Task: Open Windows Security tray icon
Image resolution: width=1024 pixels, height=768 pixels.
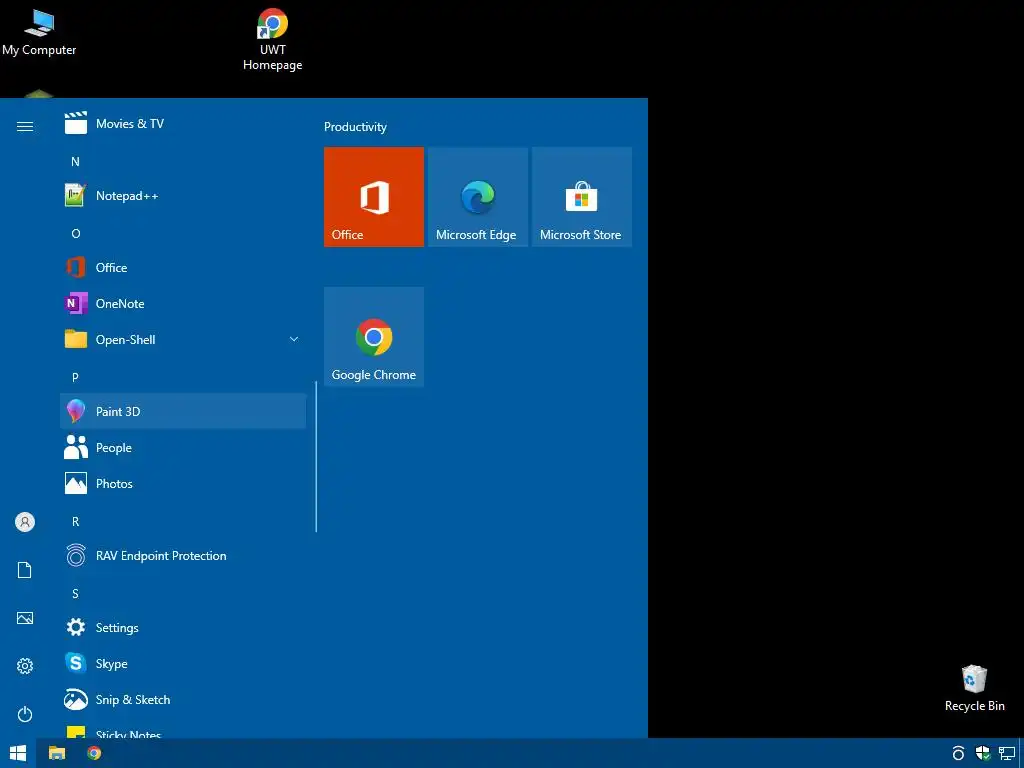Action: (982, 753)
